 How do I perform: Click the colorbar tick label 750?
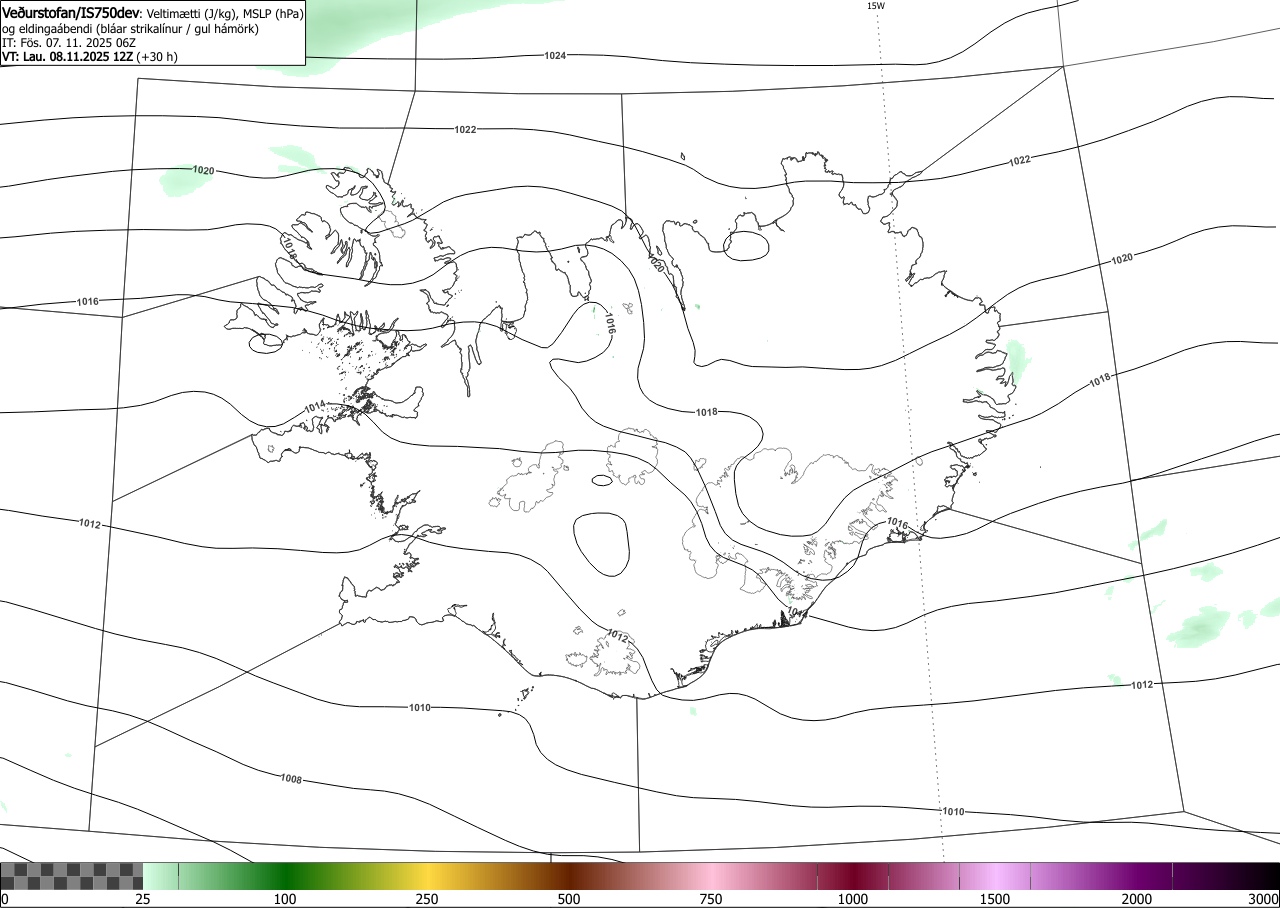pos(711,899)
